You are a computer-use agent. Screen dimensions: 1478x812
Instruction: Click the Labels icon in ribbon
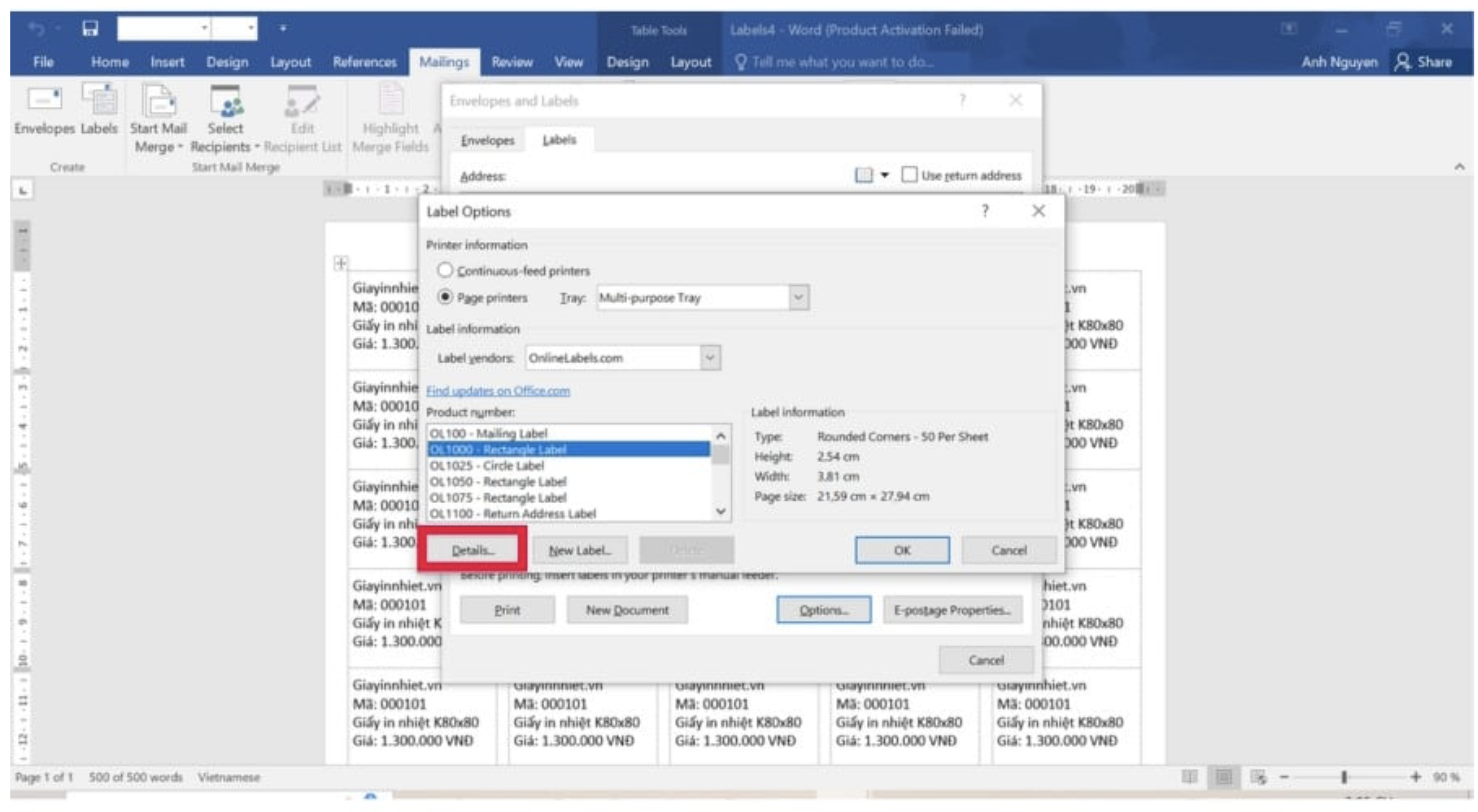tap(98, 100)
